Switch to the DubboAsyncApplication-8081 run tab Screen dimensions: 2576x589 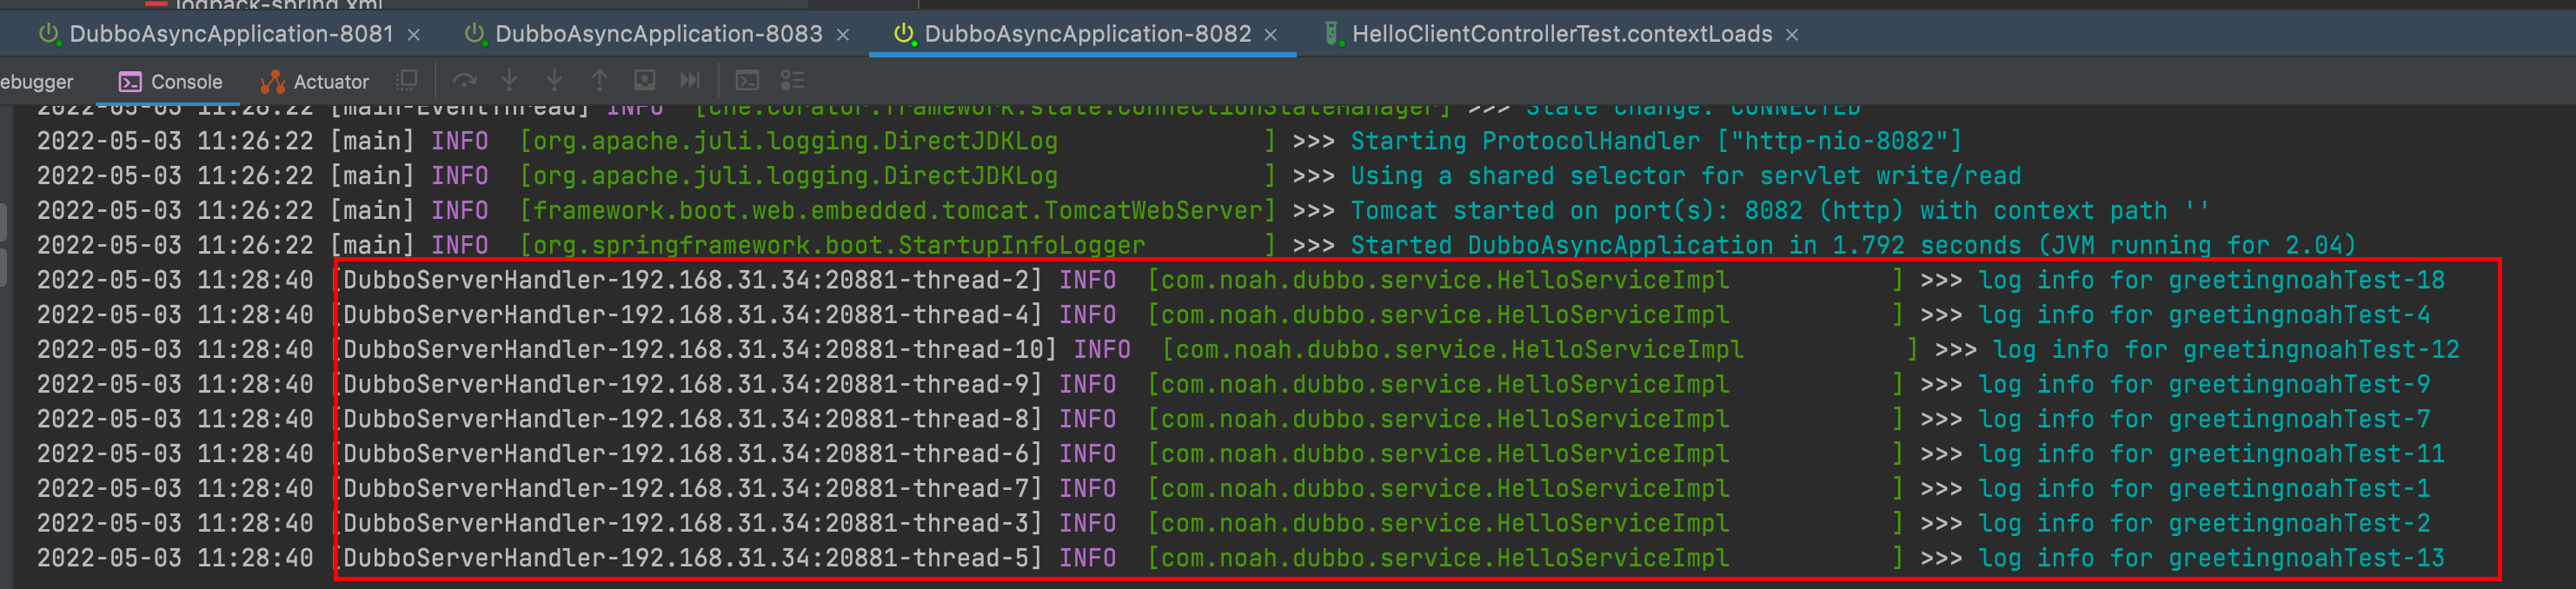tap(231, 34)
